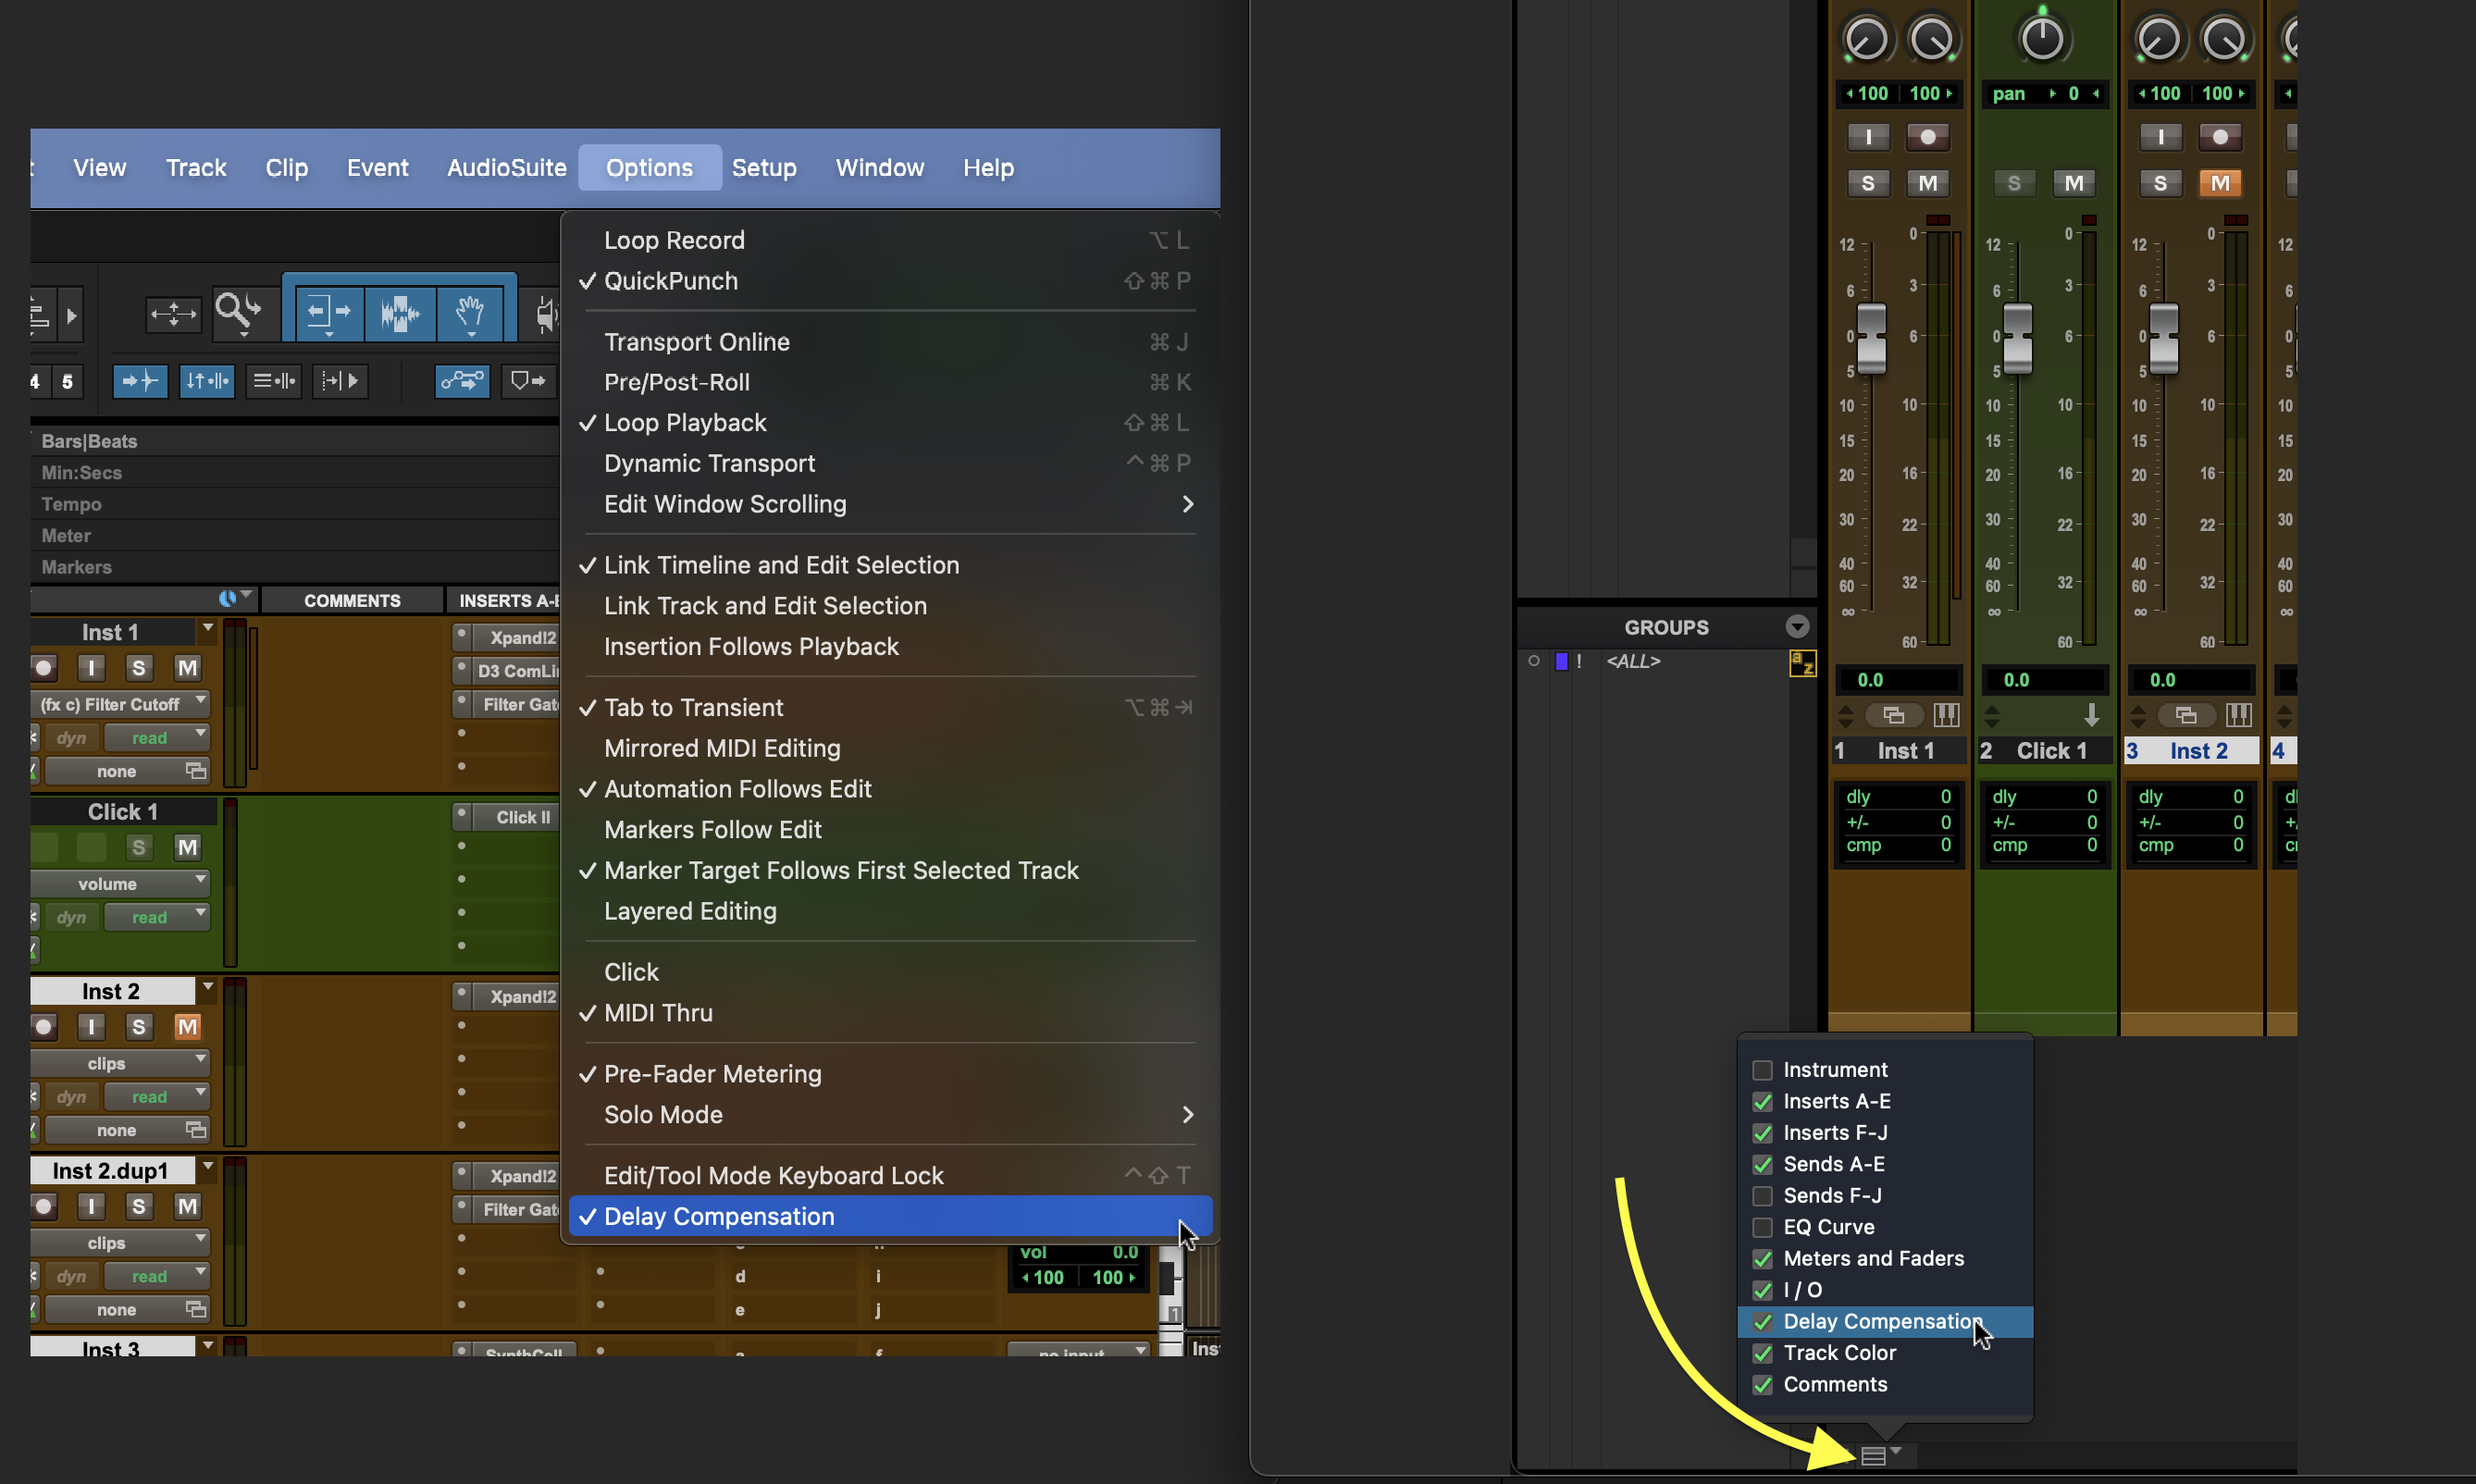Activate the zoom toggle arrows icon

coord(173,314)
